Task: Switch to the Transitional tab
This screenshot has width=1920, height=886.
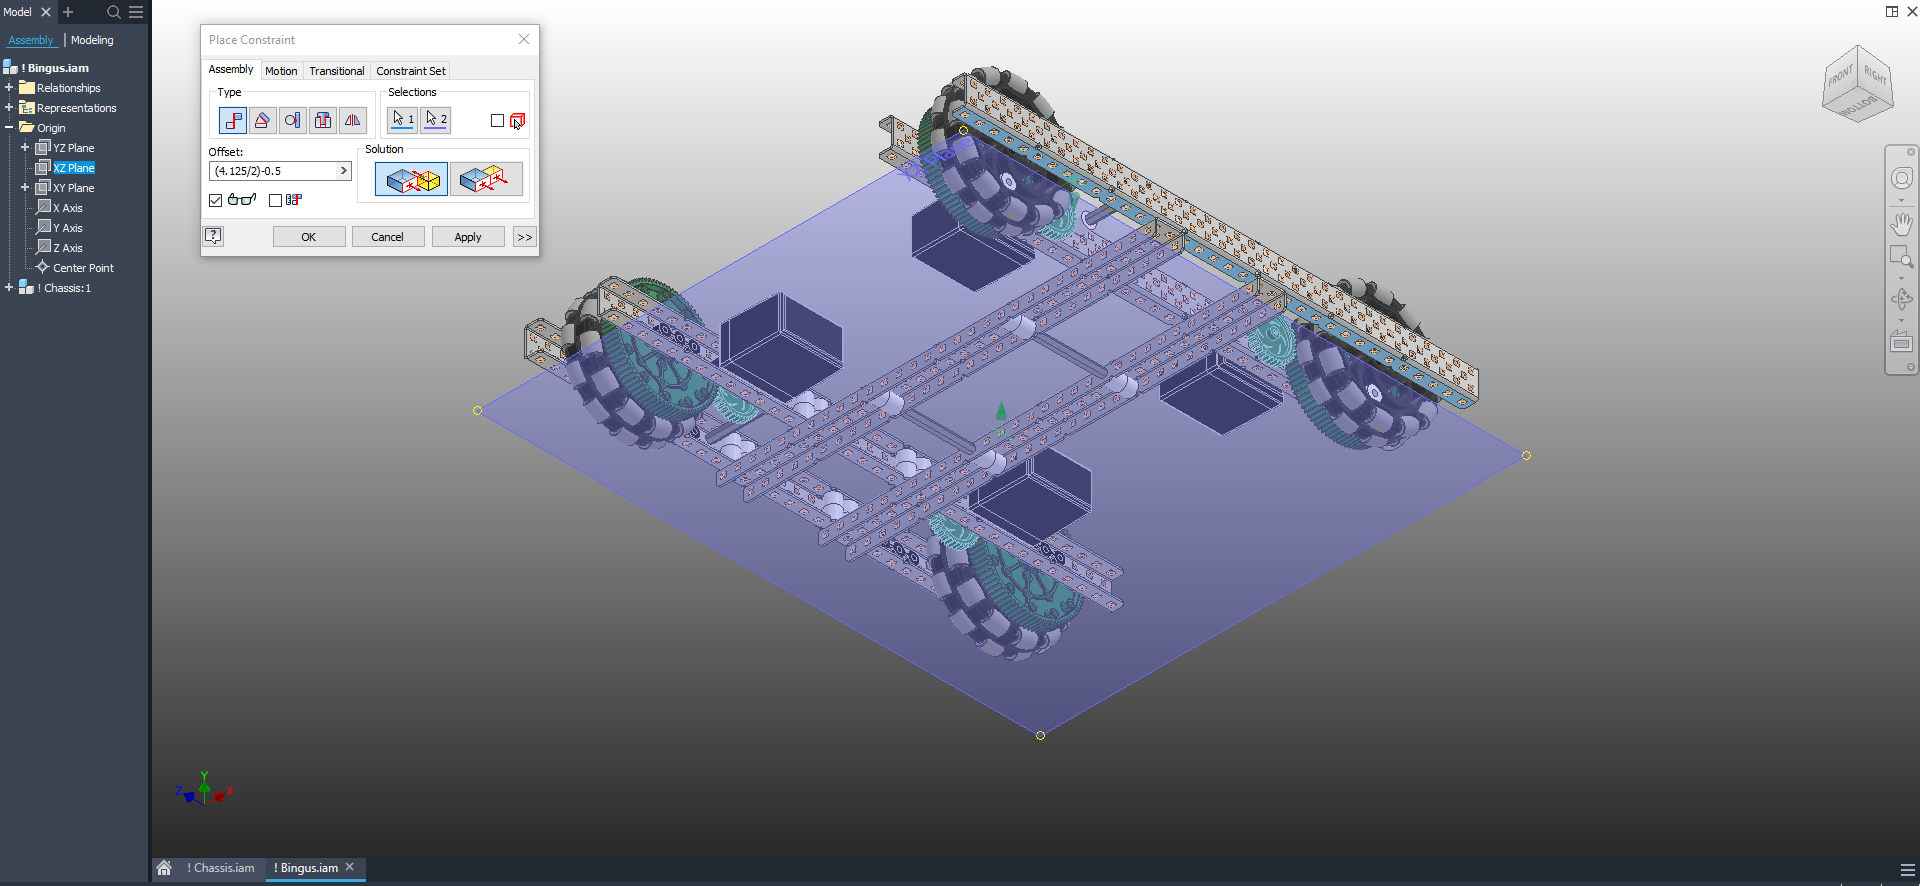Action: pyautogui.click(x=336, y=71)
